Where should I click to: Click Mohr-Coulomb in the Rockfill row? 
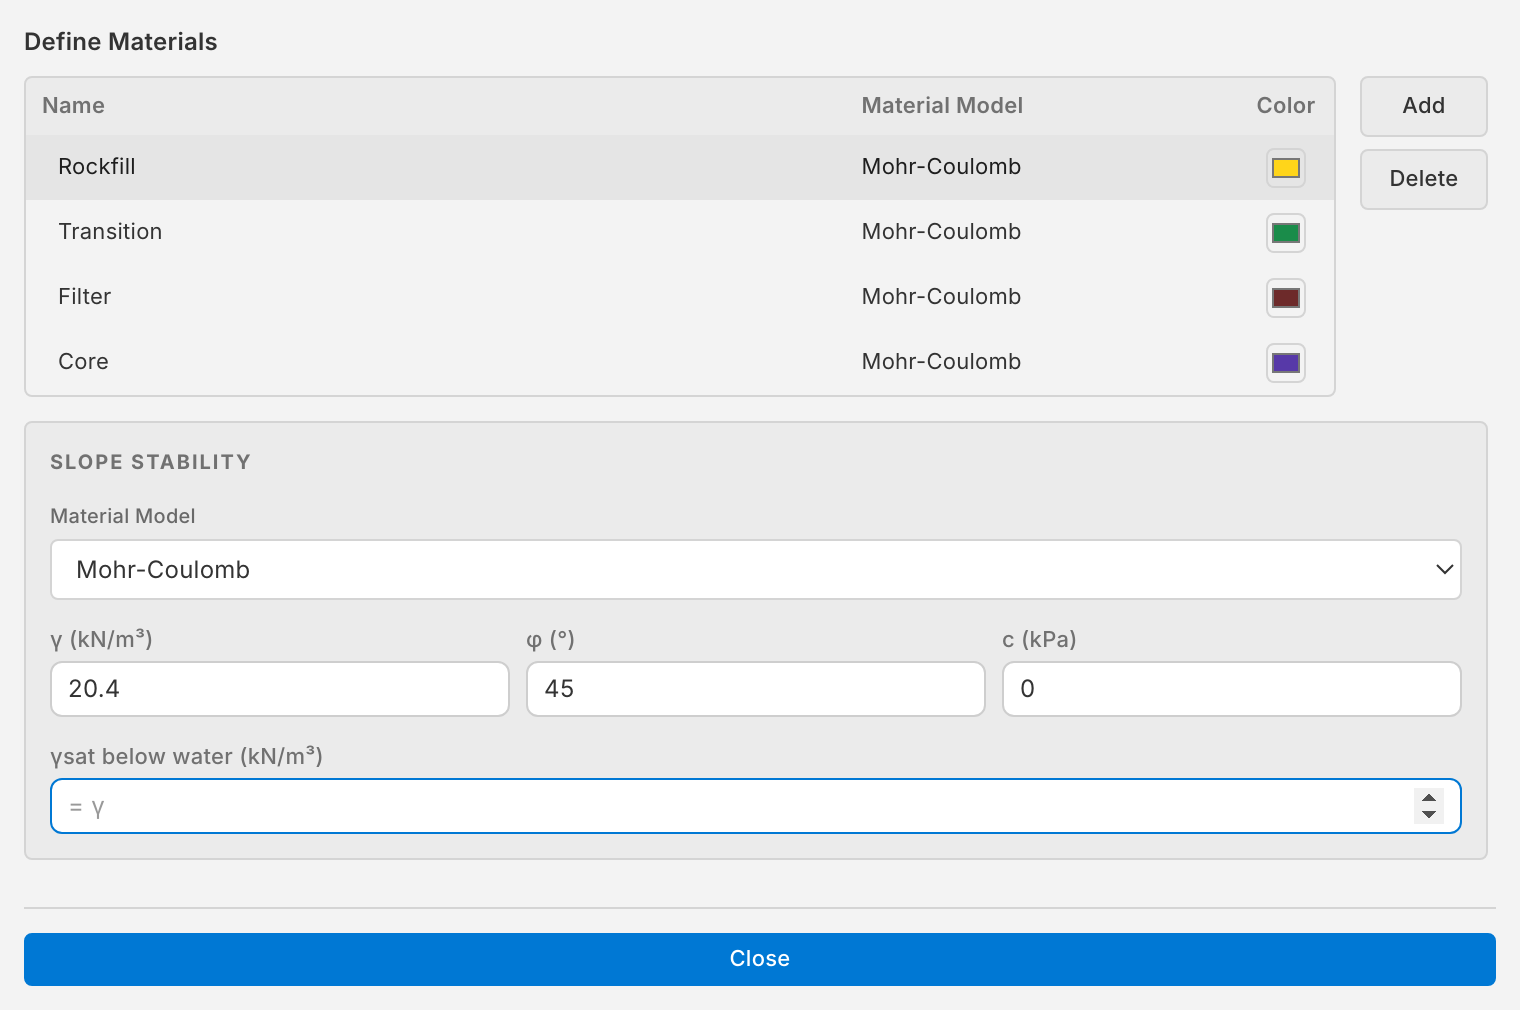tap(941, 167)
